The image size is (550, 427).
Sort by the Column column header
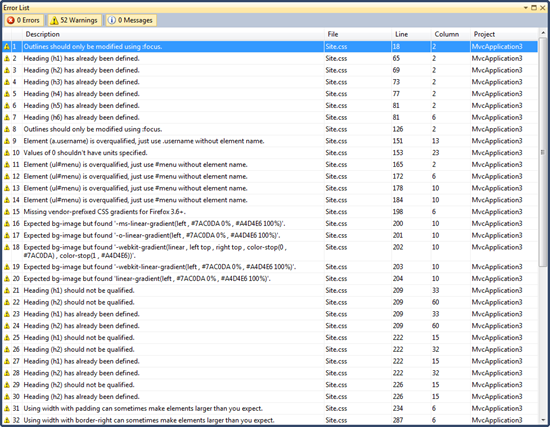tap(451, 34)
